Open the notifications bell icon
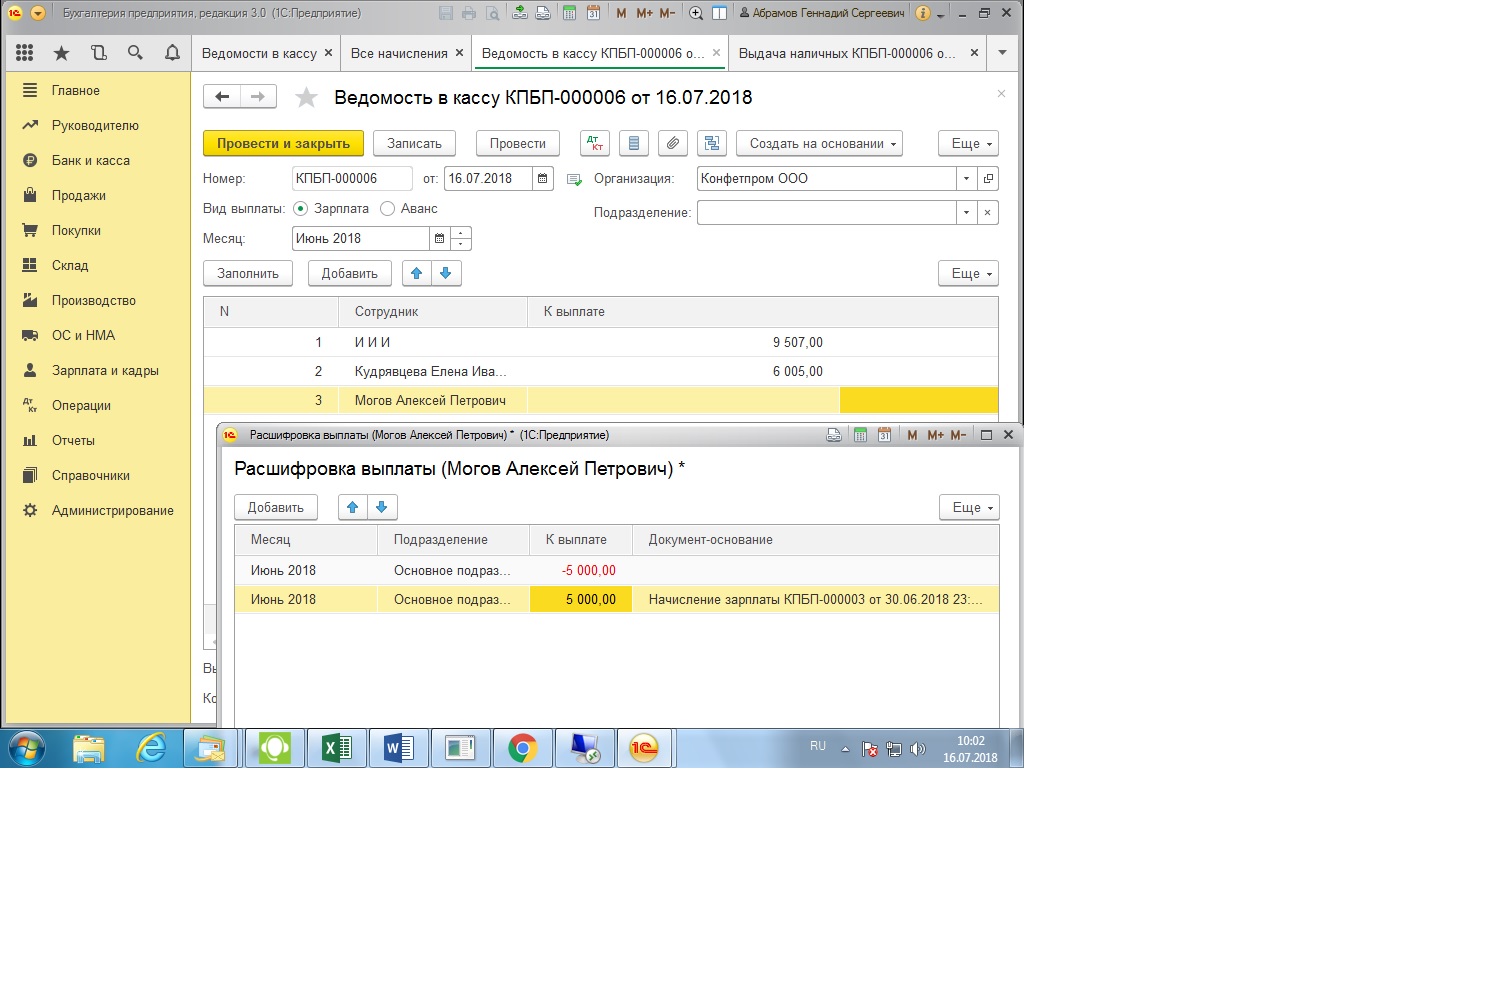1502x1002 pixels. click(172, 53)
